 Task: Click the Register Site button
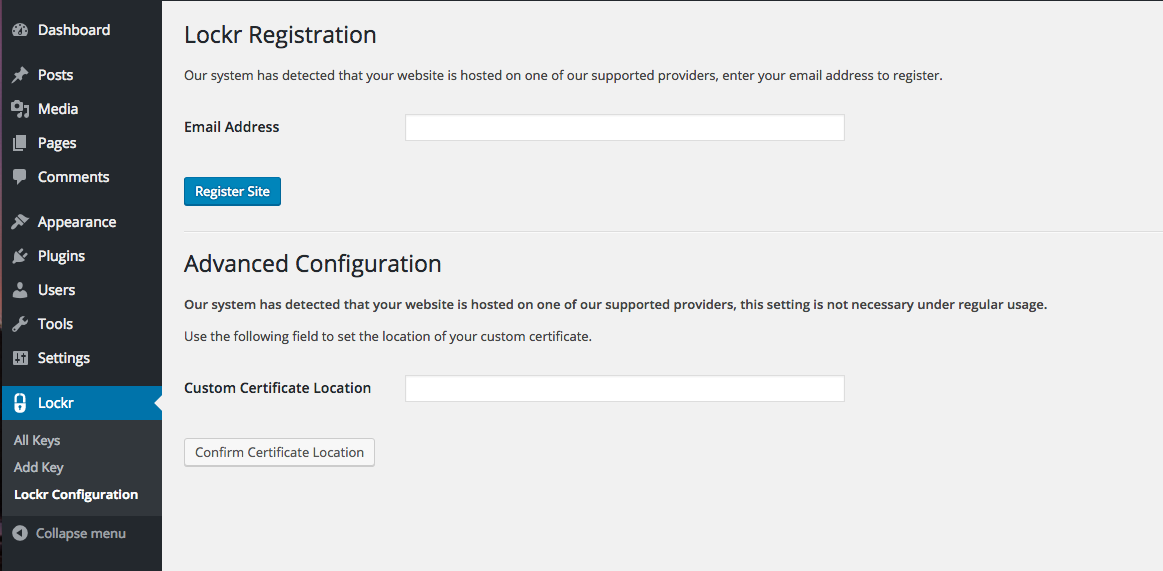tap(232, 191)
